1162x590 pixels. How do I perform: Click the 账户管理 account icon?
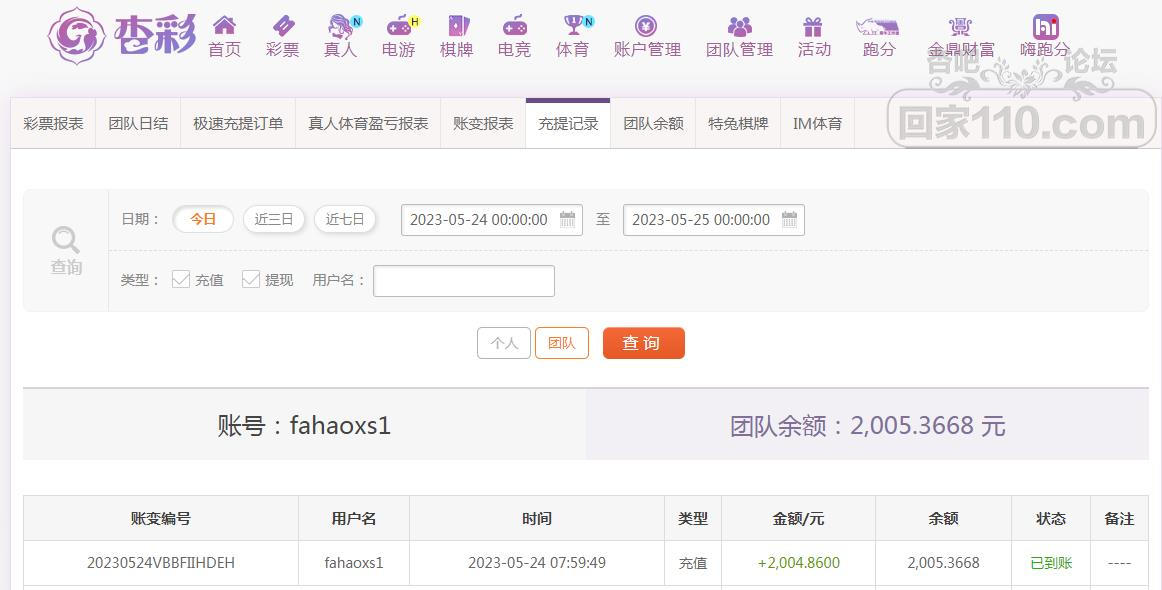[646, 26]
